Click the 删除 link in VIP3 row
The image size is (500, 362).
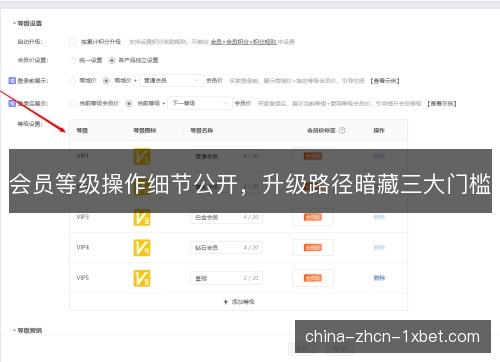click(379, 217)
